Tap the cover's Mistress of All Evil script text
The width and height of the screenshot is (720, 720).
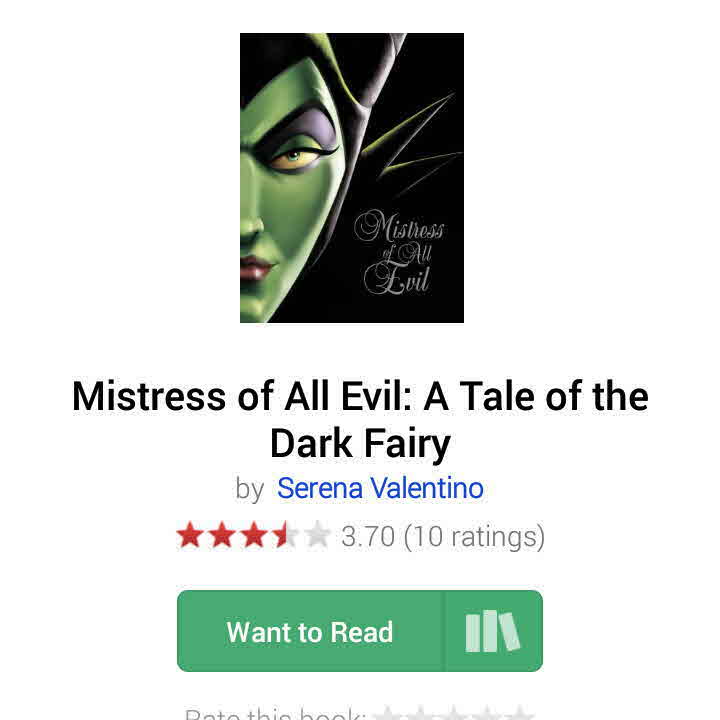click(x=399, y=252)
